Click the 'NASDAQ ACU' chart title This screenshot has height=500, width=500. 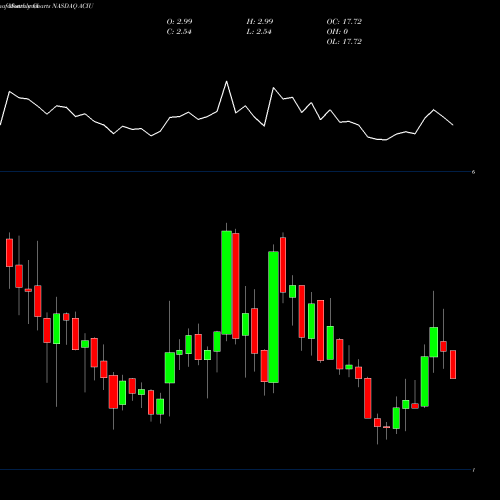(x=72, y=6)
